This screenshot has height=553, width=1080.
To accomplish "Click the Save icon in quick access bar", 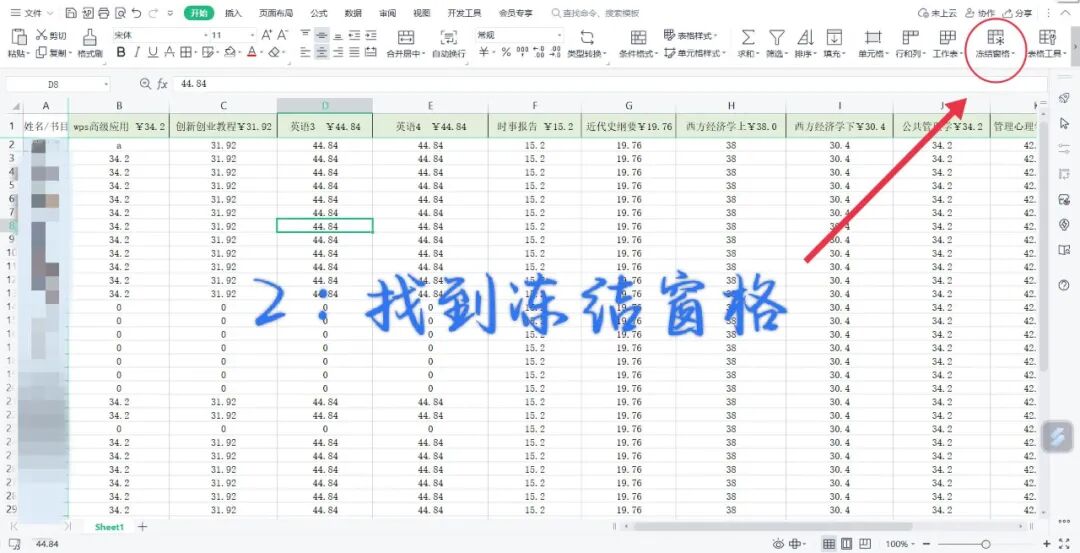I will click(x=71, y=13).
